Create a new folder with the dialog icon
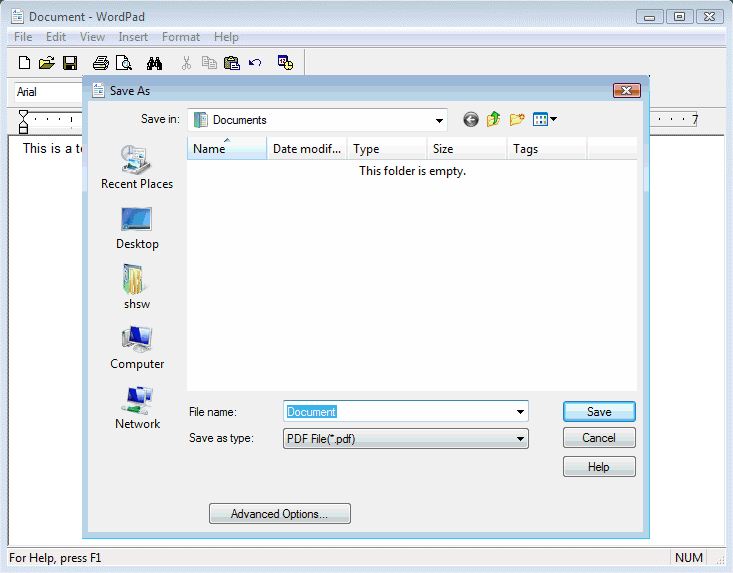Screen dimensions: 733x573 (x=517, y=119)
